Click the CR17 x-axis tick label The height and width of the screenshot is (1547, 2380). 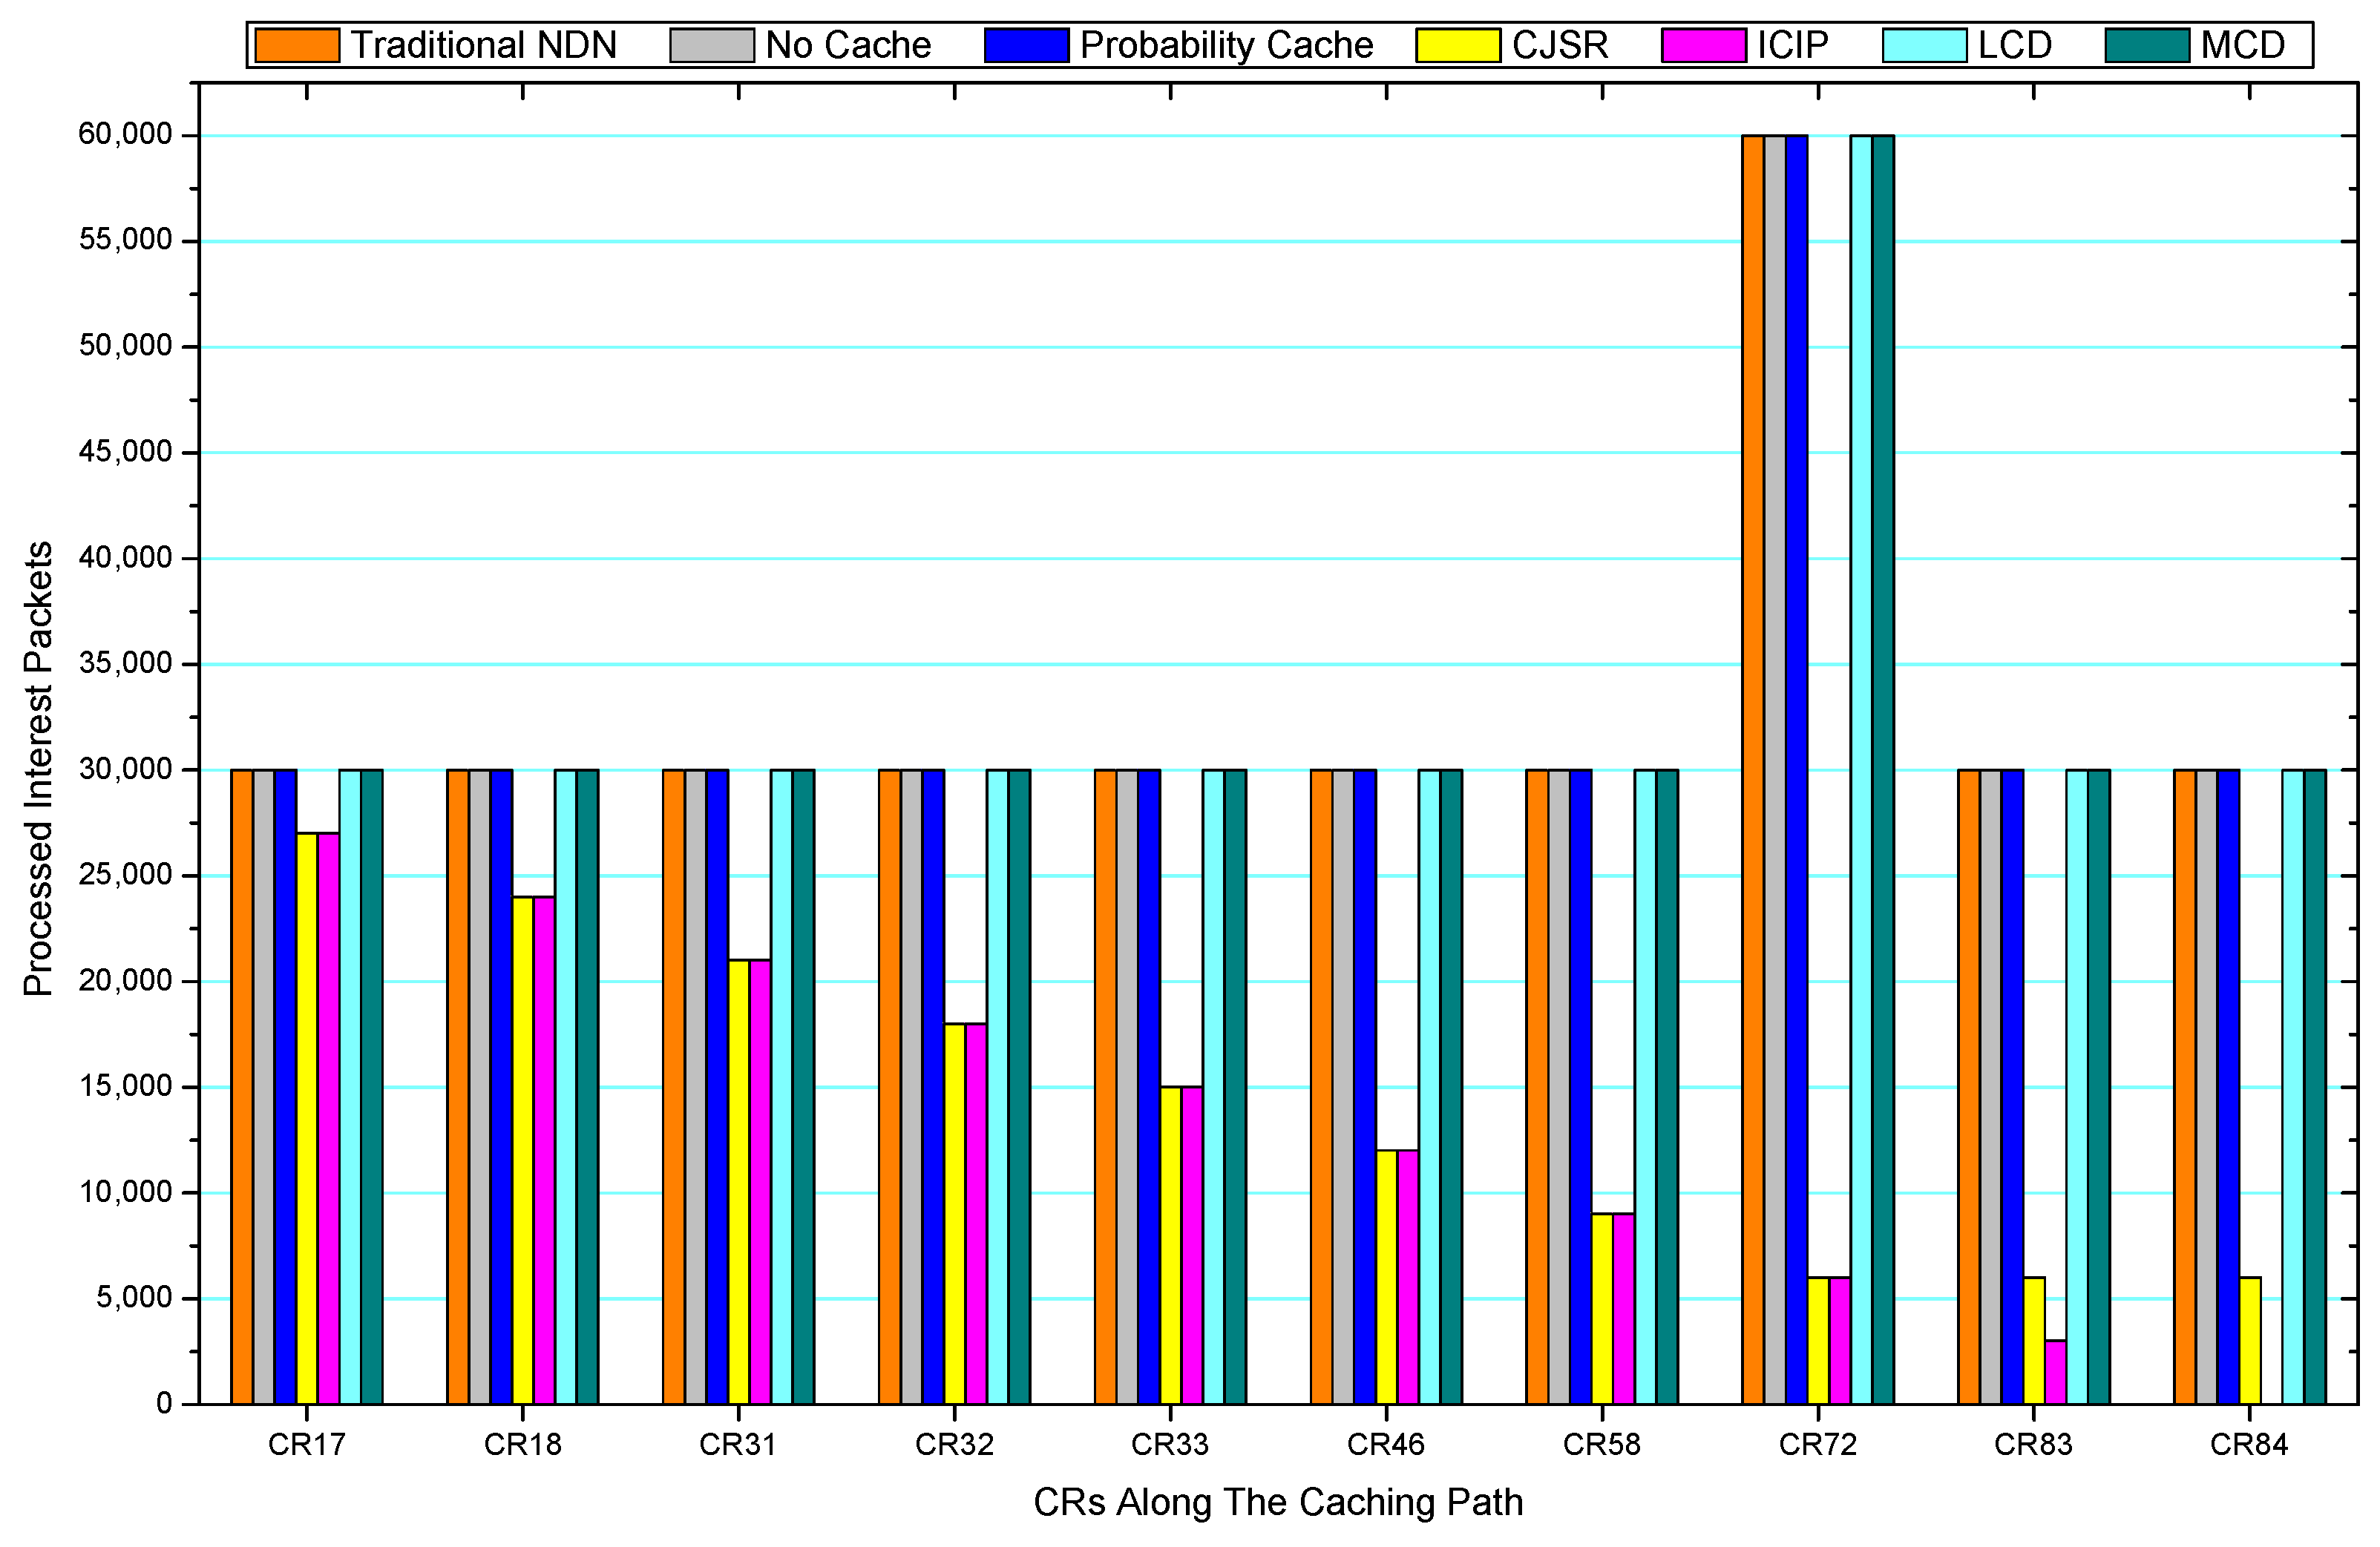click(306, 1445)
